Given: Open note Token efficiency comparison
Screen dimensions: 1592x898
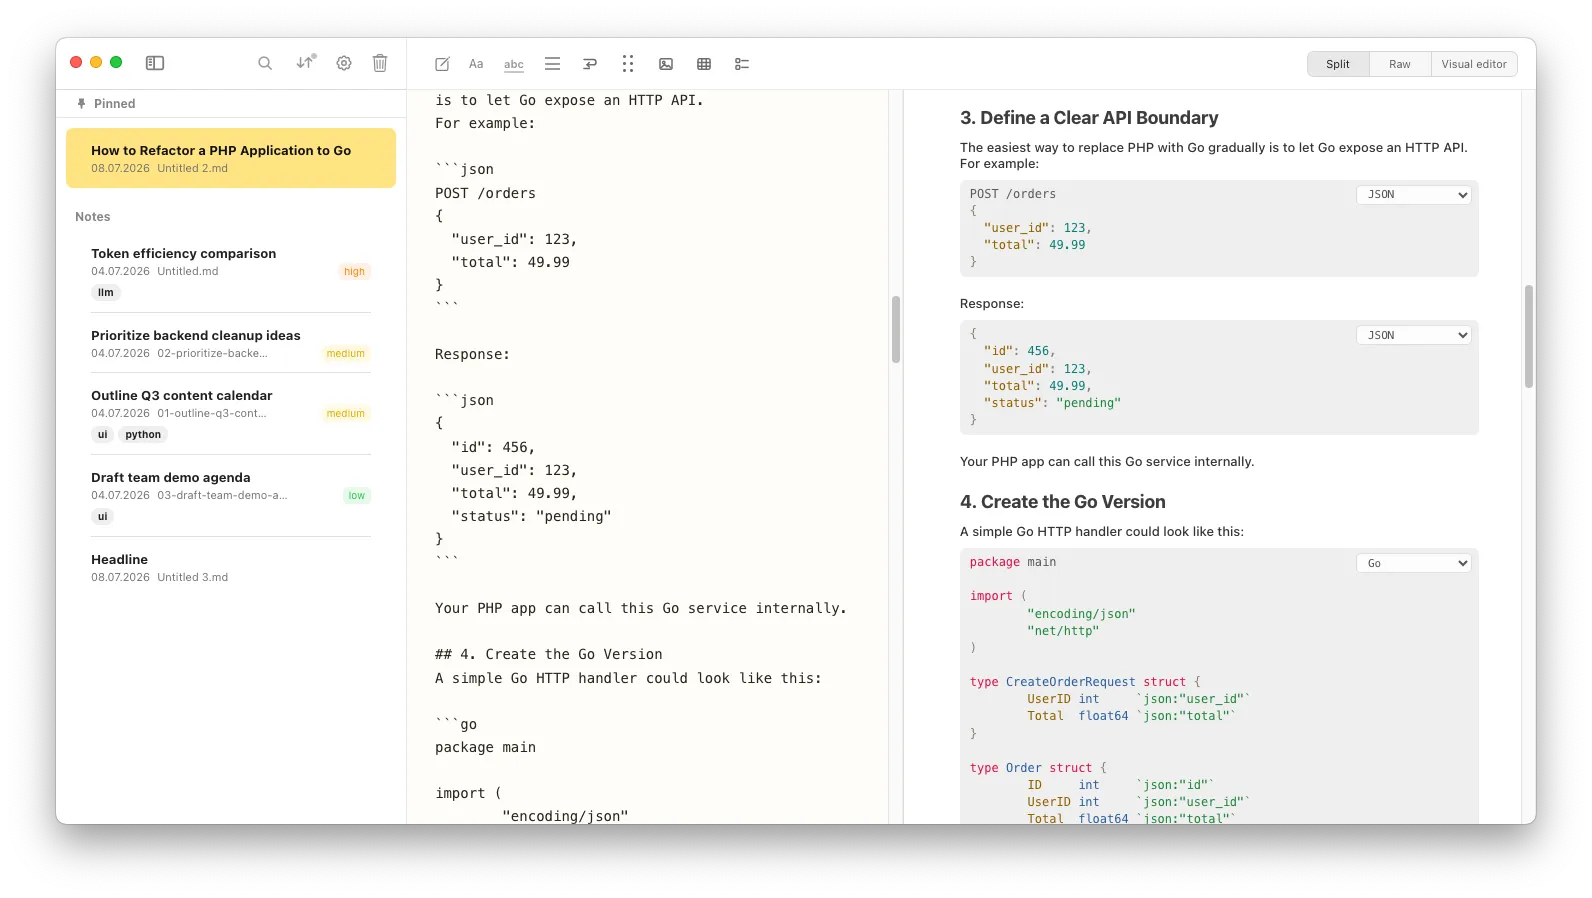Looking at the screenshot, I should point(231,272).
